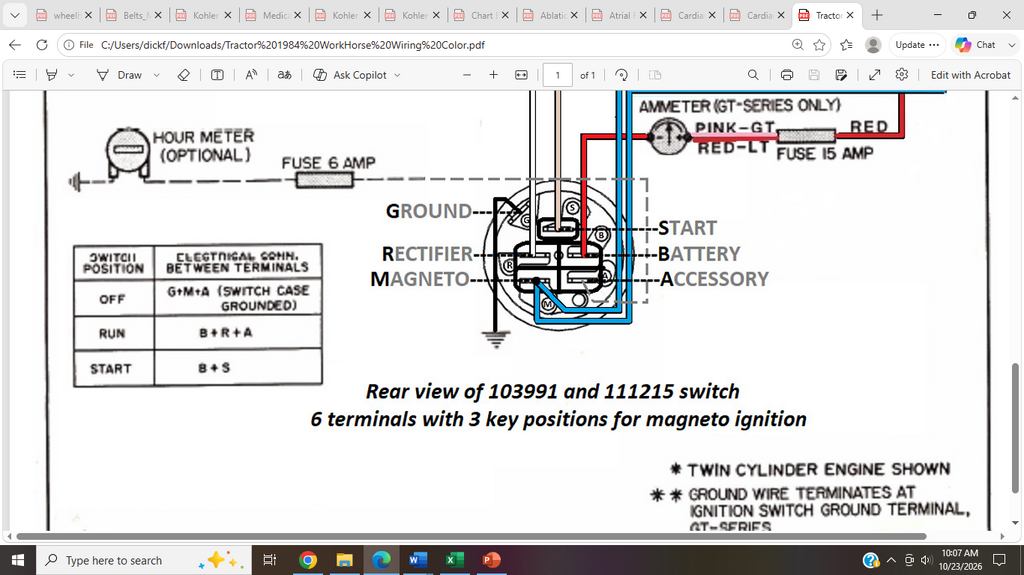Start Read aloud for the PDF
This screenshot has width=1024, height=575.
pyautogui.click(x=251, y=75)
